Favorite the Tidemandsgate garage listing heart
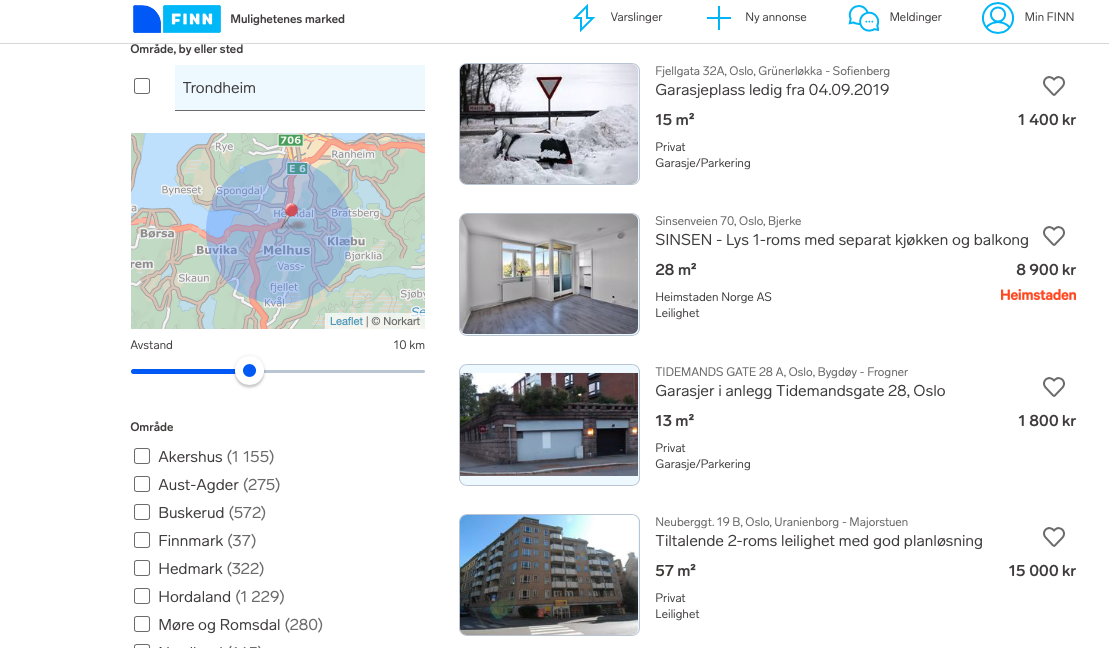Screen dimensions: 1109x648 pos(1054,386)
